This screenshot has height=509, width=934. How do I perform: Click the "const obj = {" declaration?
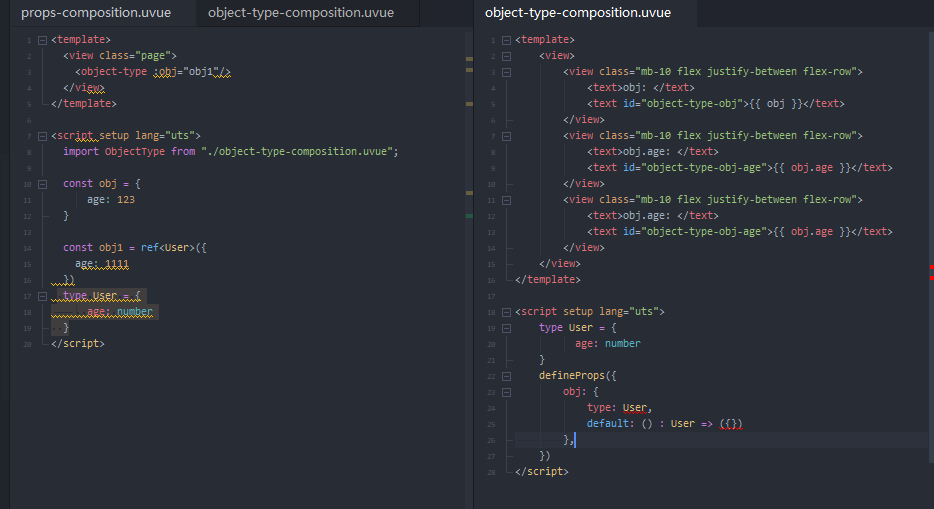pyautogui.click(x=102, y=183)
